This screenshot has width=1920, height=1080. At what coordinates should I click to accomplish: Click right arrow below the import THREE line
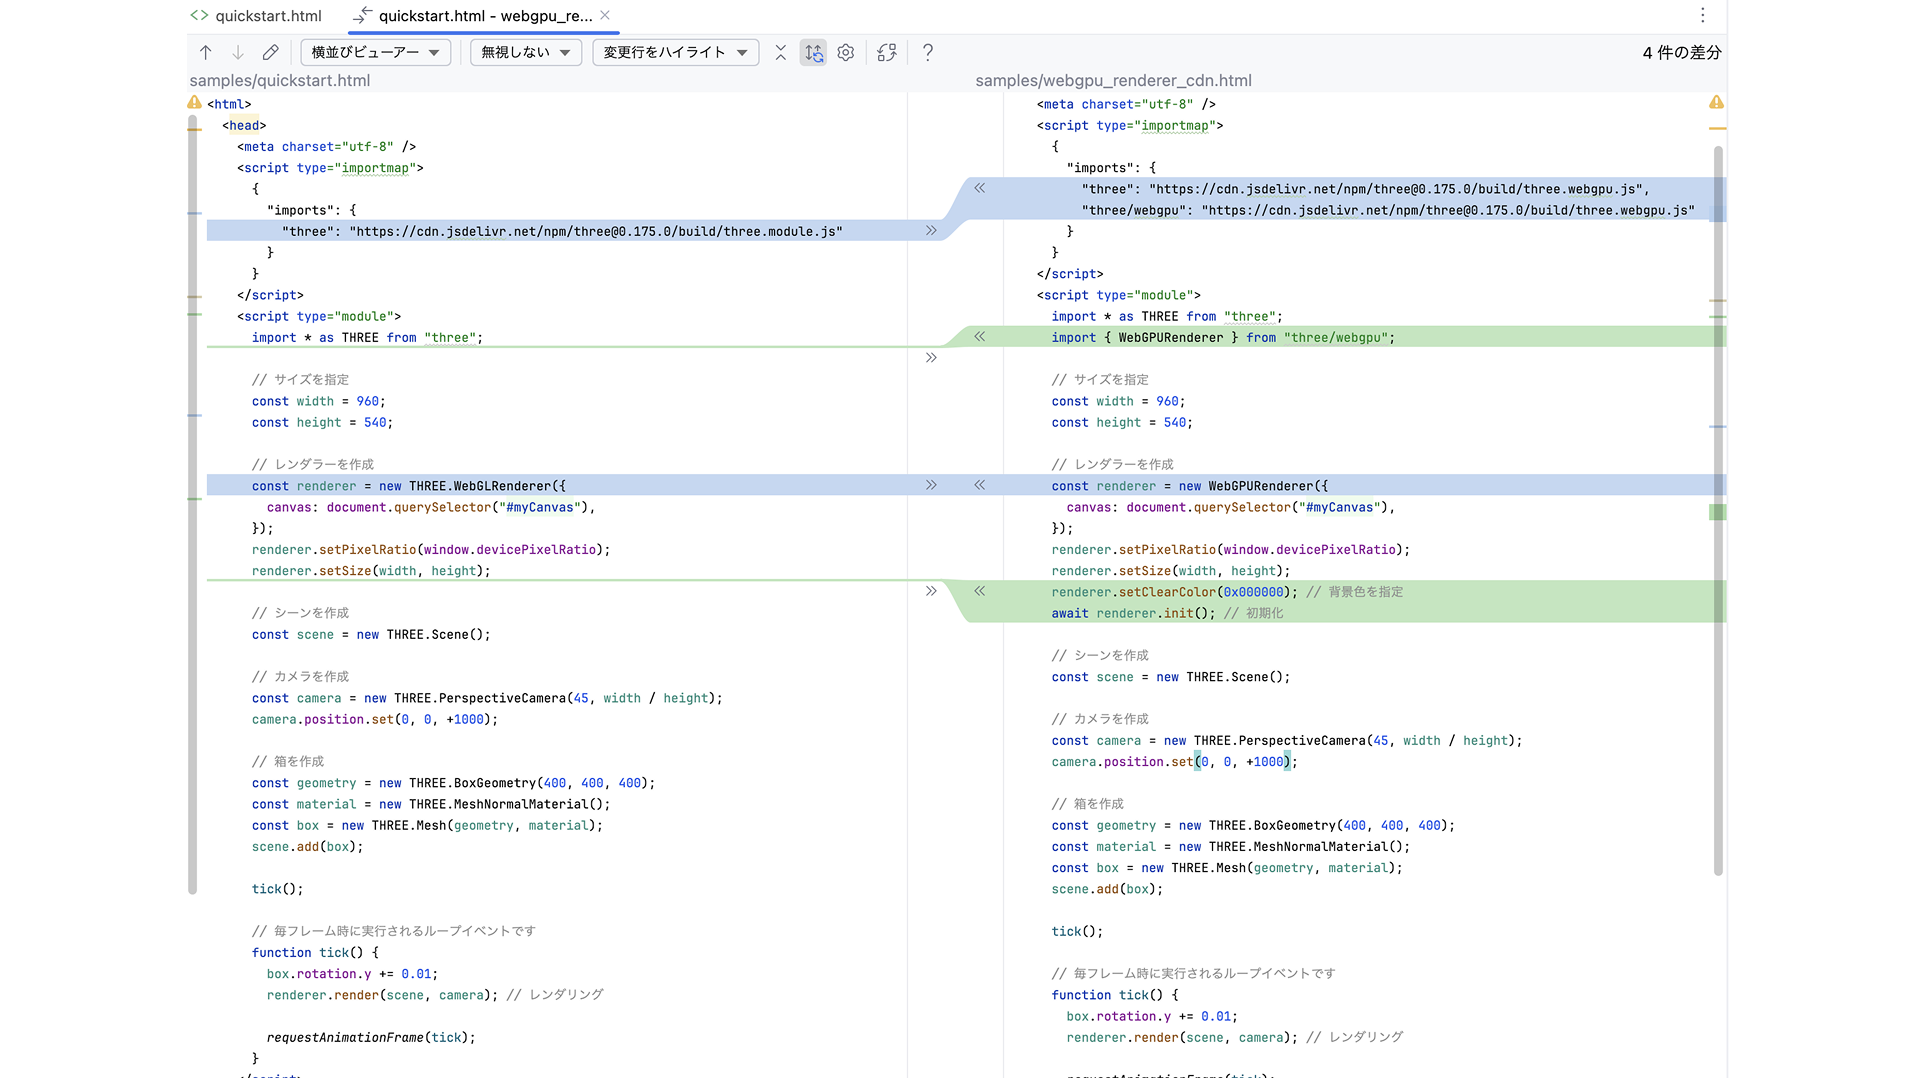[931, 358]
